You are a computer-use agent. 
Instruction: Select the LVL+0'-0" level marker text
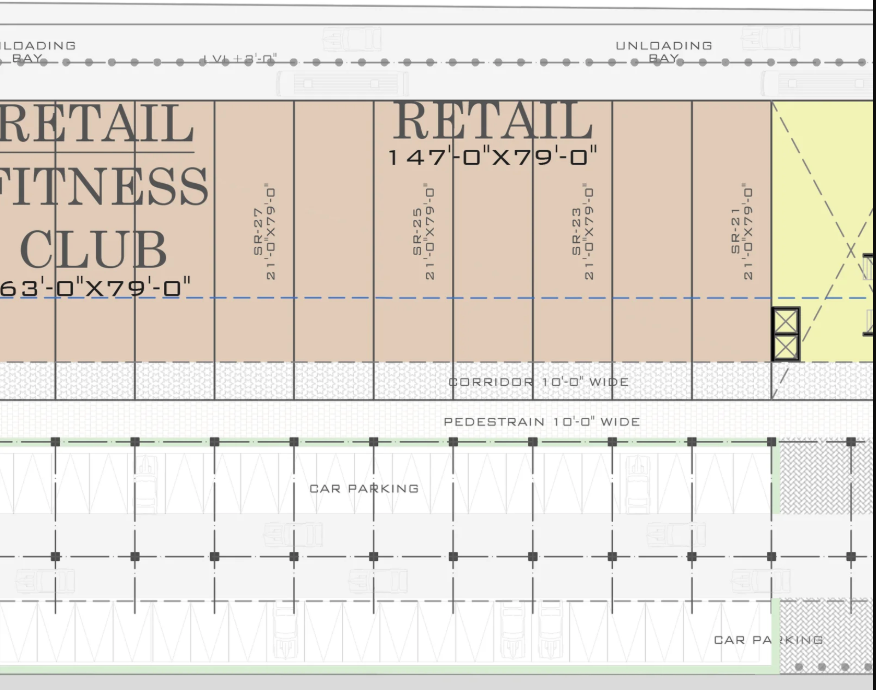pos(239,60)
